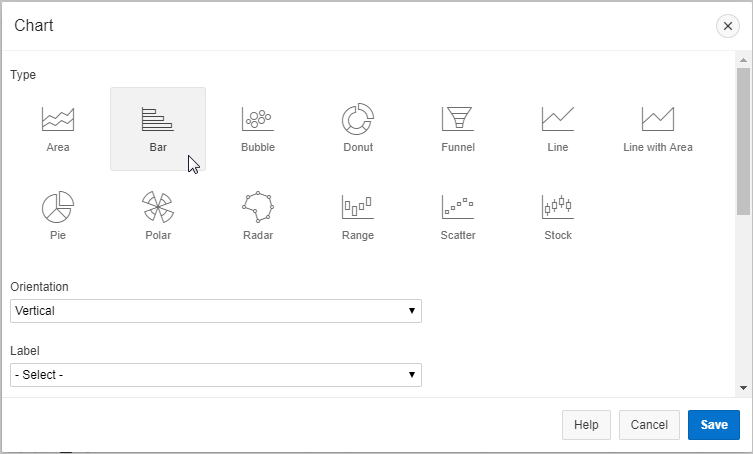Pick the Line with Area chart
Screen dimensions: 753x454
[x=658, y=128]
